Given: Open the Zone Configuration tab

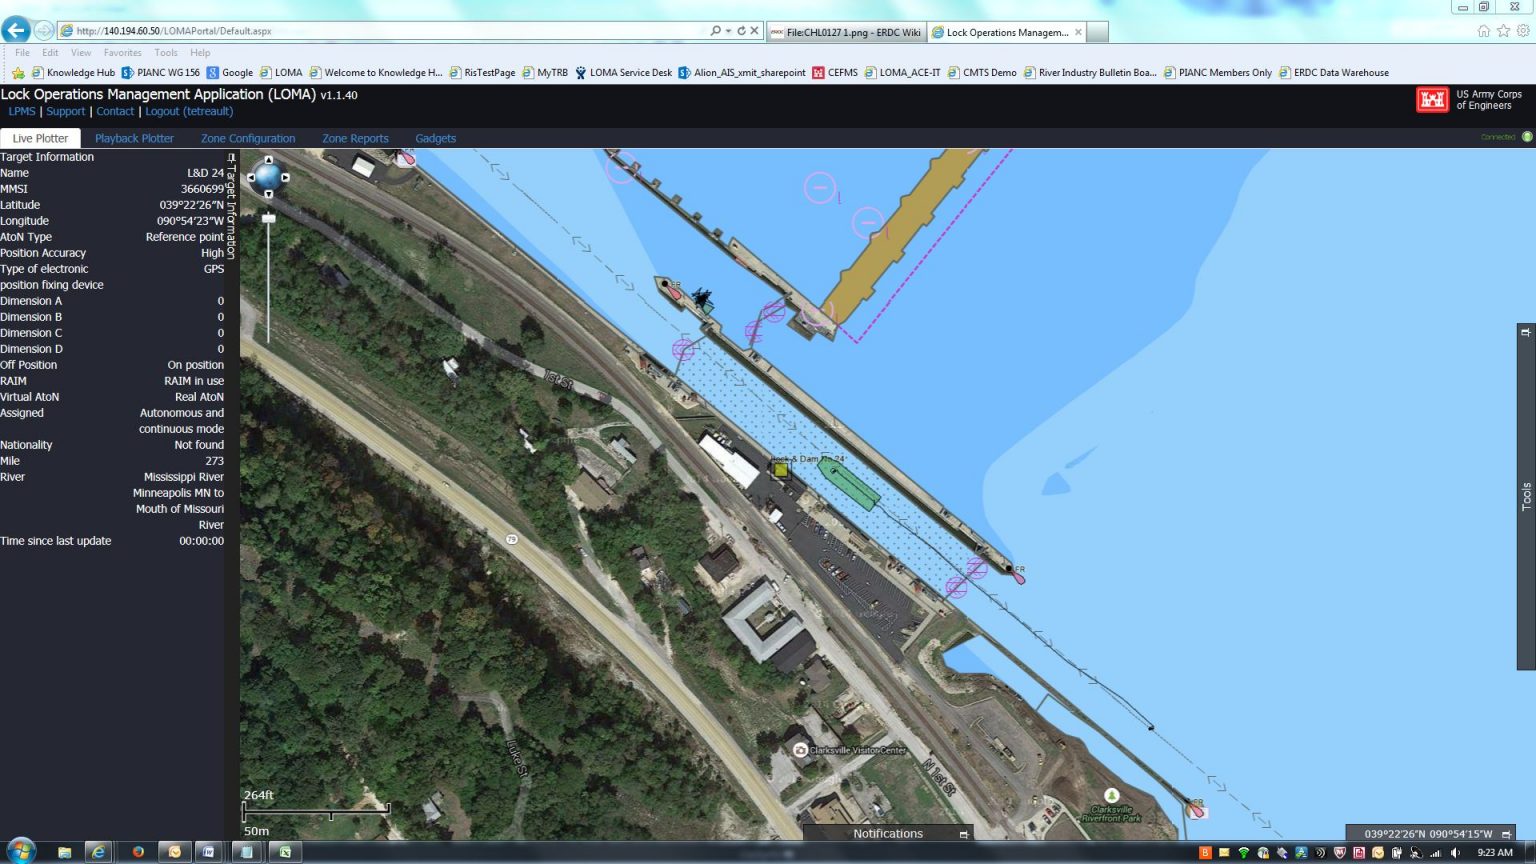Looking at the screenshot, I should click(x=248, y=139).
